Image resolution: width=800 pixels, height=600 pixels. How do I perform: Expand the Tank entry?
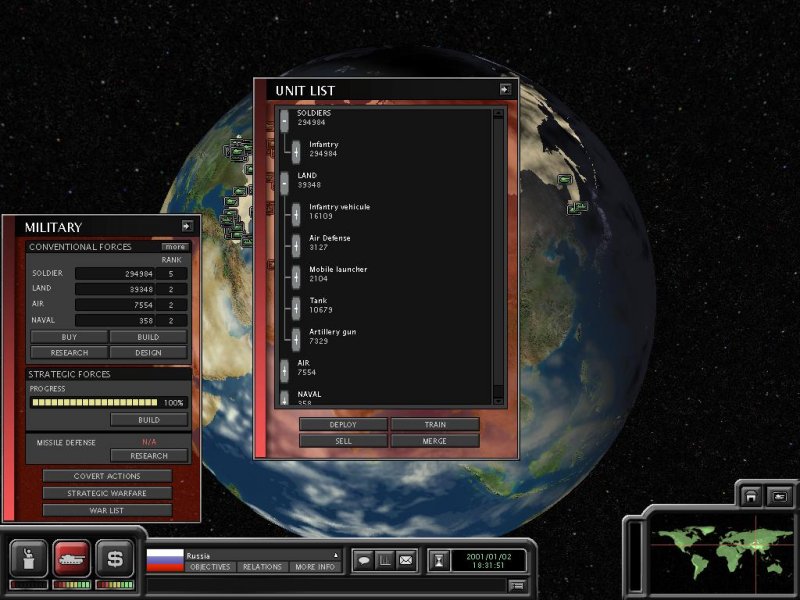click(x=296, y=308)
